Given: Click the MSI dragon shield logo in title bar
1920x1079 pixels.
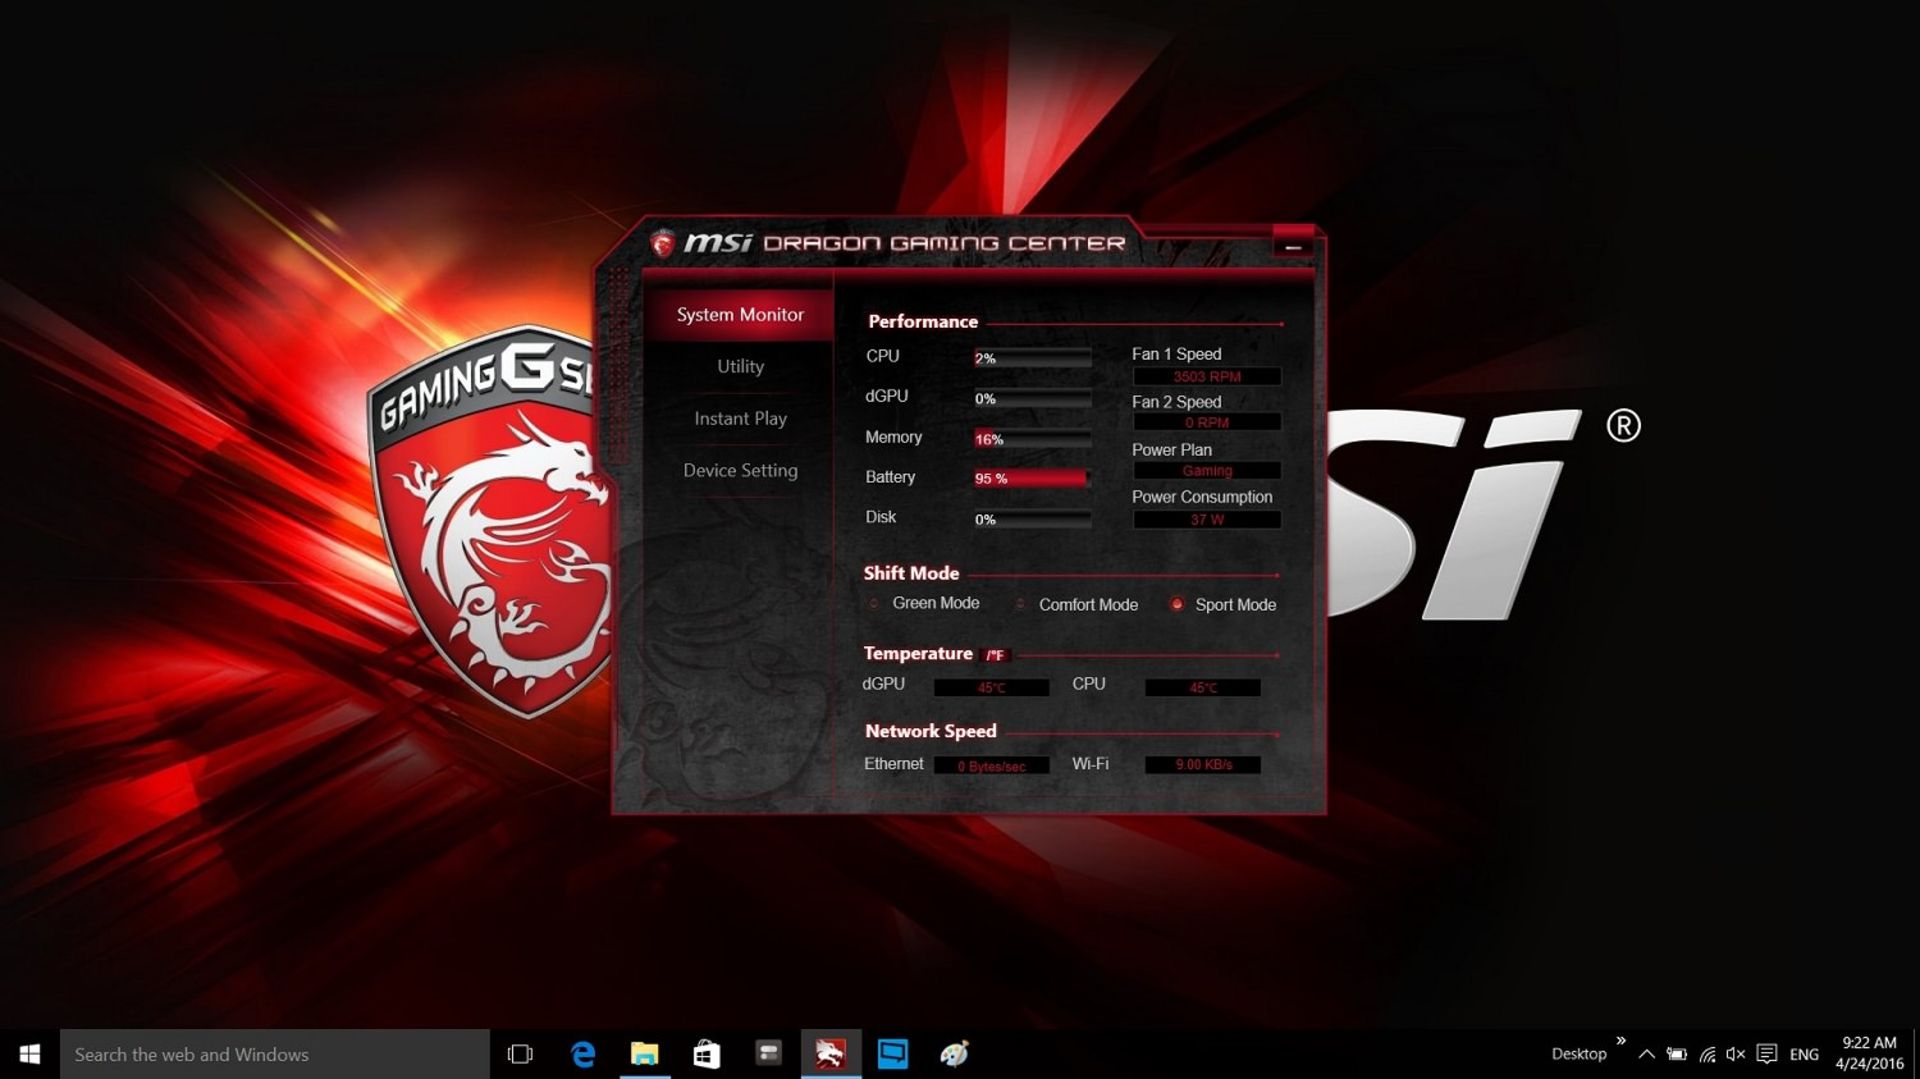Looking at the screenshot, I should tap(662, 243).
